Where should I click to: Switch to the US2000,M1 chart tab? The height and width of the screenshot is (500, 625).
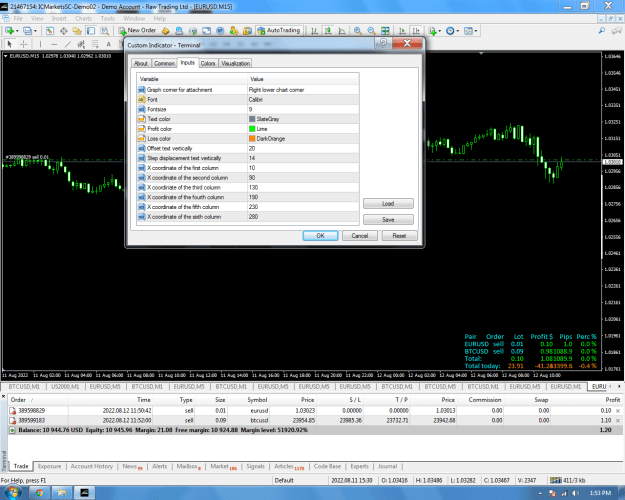click(x=65, y=386)
